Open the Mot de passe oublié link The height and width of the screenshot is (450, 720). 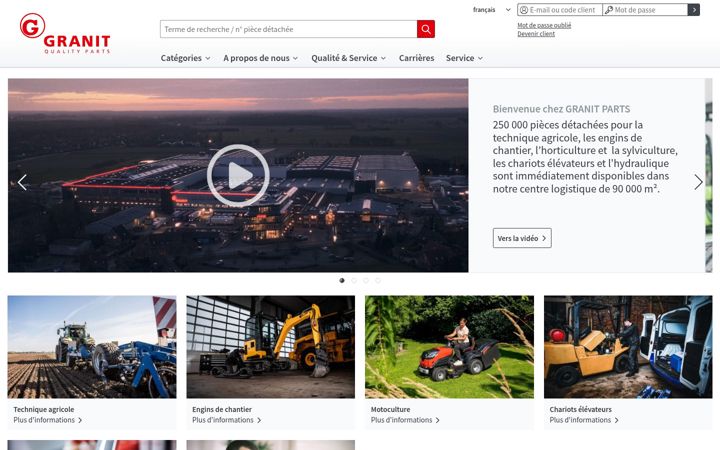[x=544, y=25]
